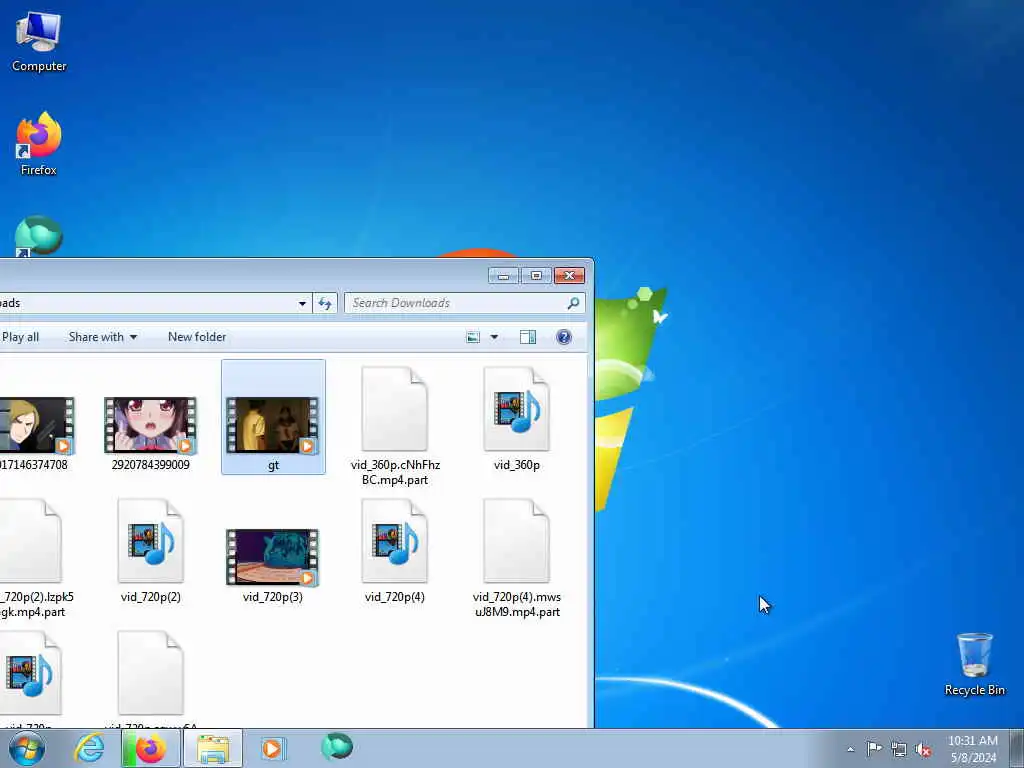This screenshot has height=768, width=1024.
Task: Select vid_720p(4).mwsuJ8M9.mp4.part file
Action: 517,541
